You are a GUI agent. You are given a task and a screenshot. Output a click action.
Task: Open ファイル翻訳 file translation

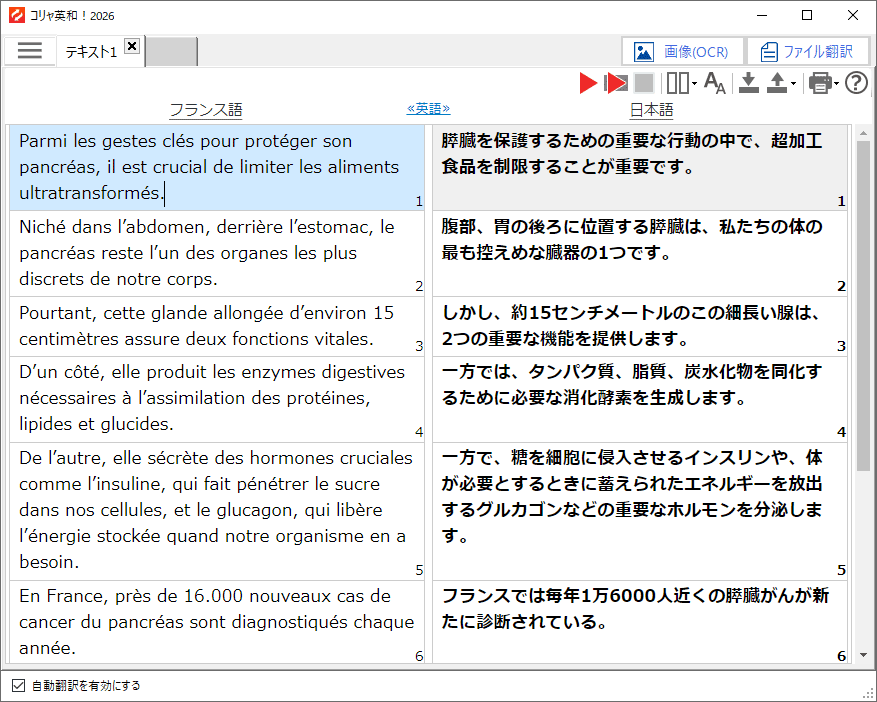pyautogui.click(x=808, y=52)
